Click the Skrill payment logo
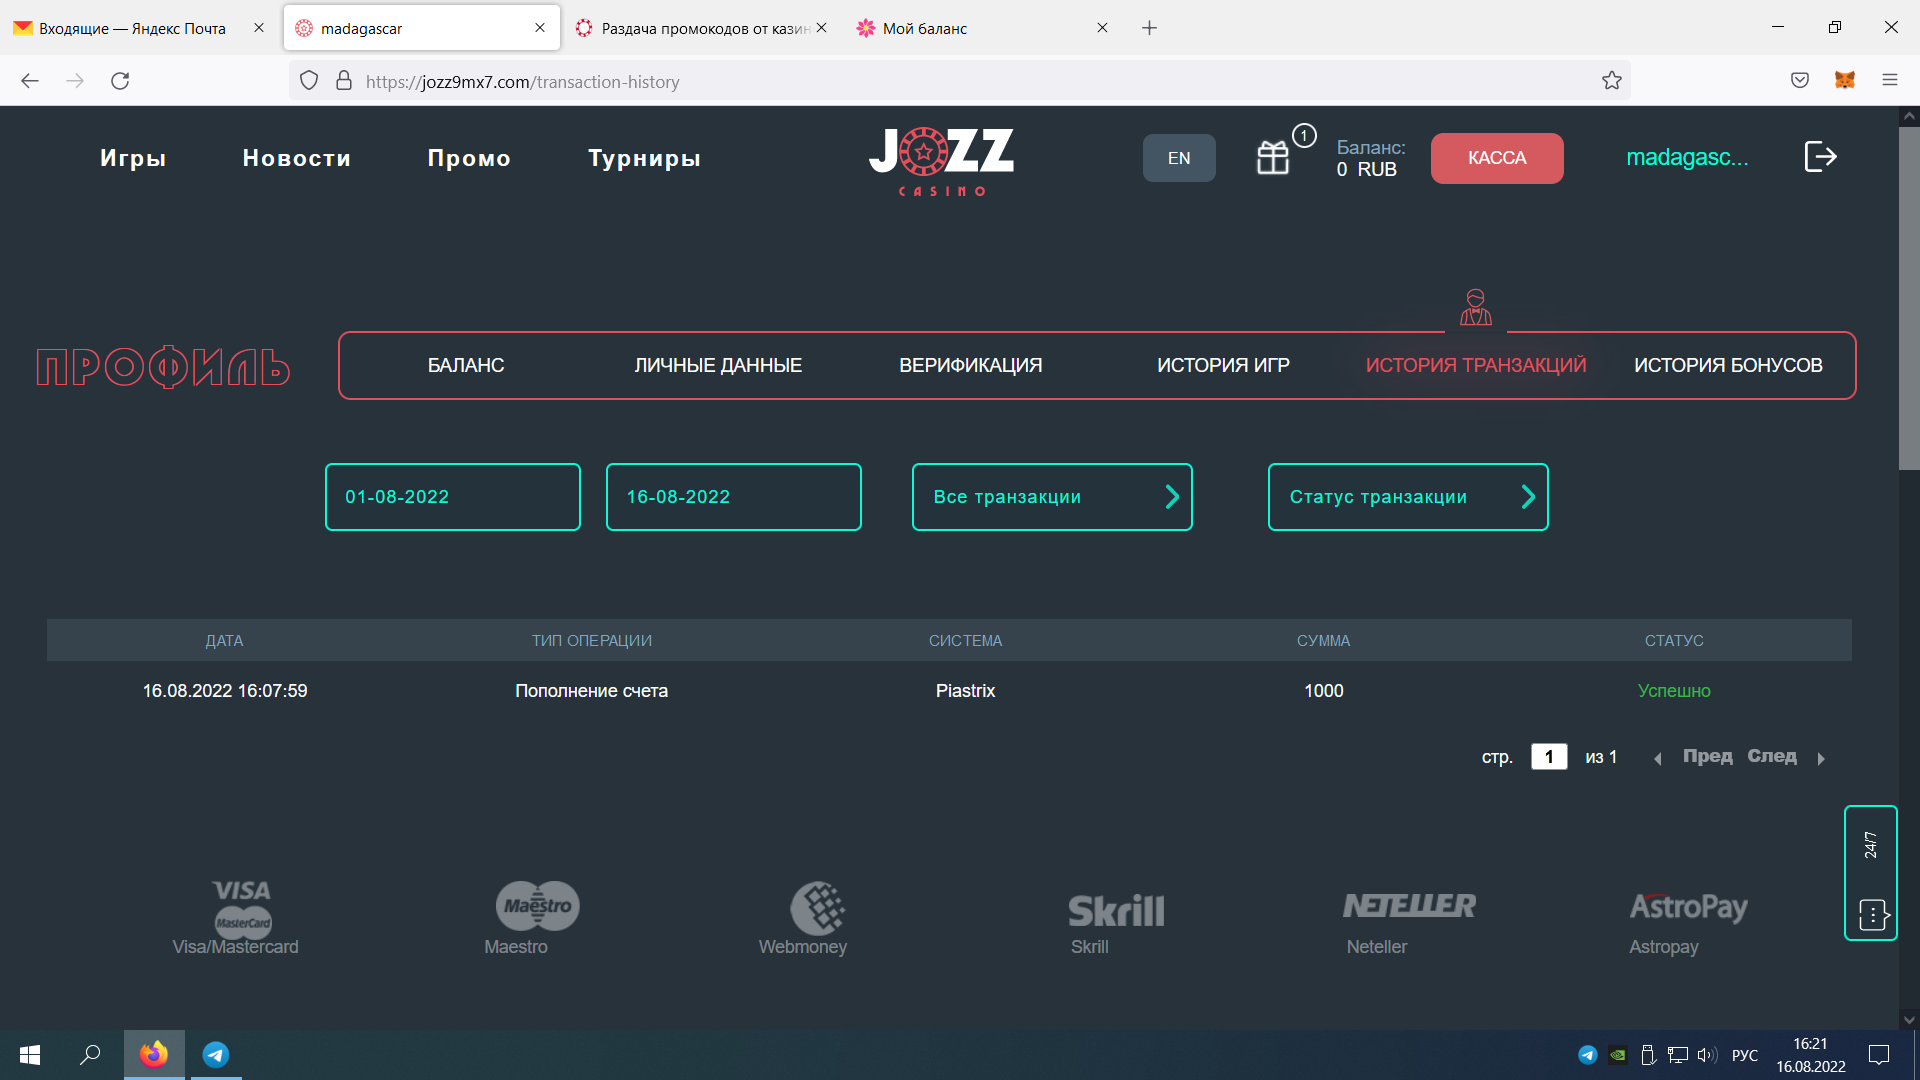 pyautogui.click(x=1116, y=910)
